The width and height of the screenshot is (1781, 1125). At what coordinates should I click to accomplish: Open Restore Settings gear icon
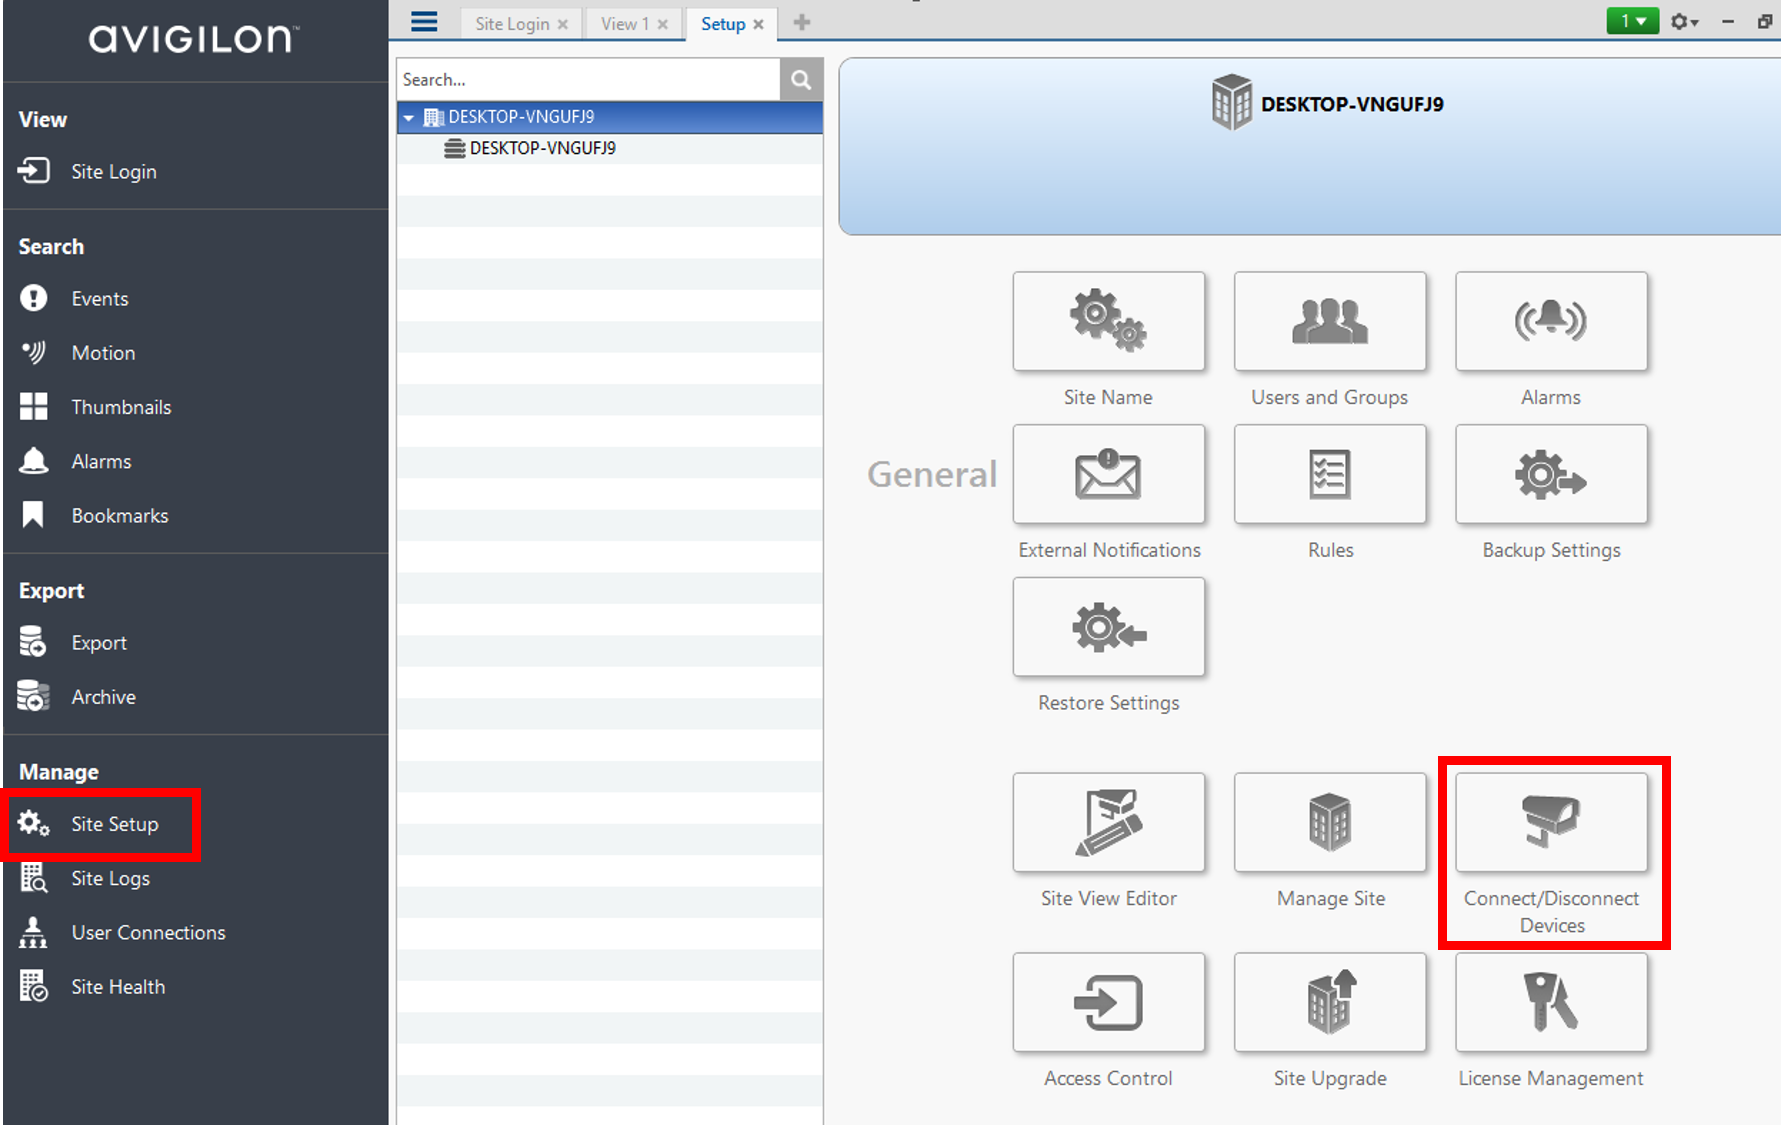[1108, 627]
